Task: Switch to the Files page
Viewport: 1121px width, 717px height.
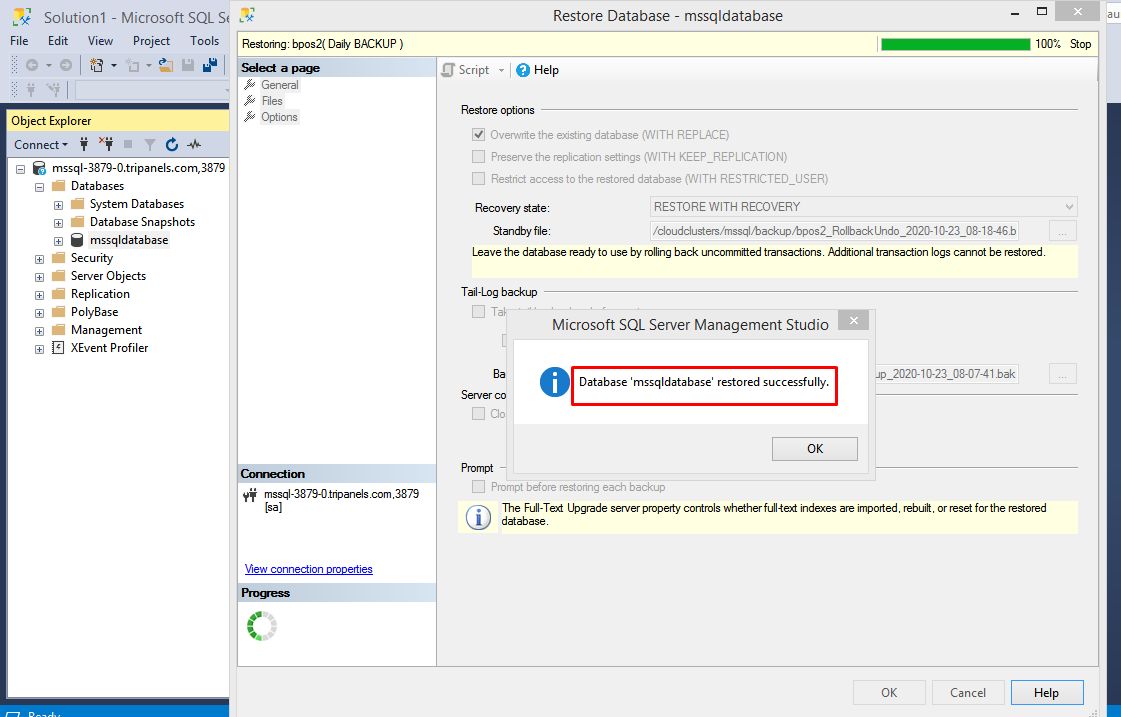Action: click(x=272, y=101)
